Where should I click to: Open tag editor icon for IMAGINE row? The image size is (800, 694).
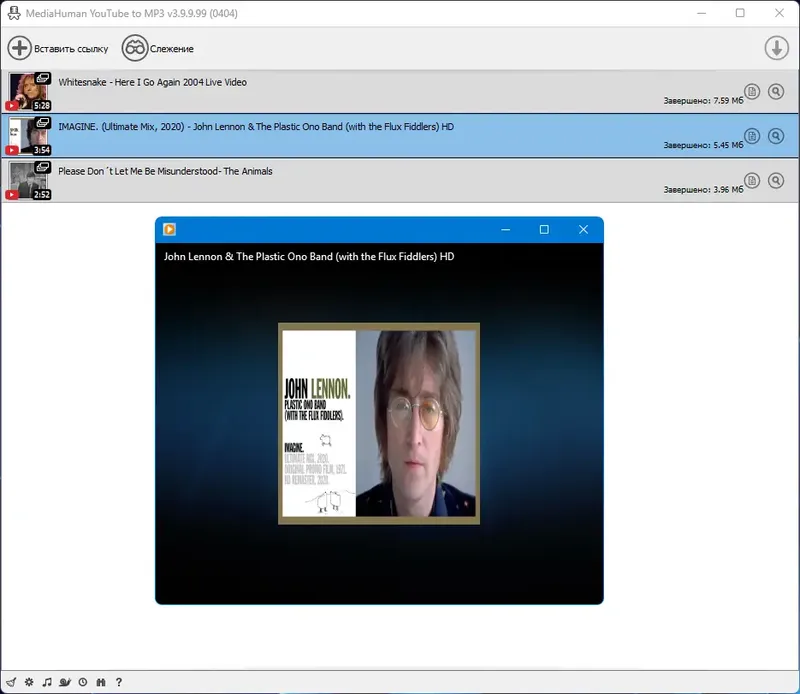tap(752, 136)
